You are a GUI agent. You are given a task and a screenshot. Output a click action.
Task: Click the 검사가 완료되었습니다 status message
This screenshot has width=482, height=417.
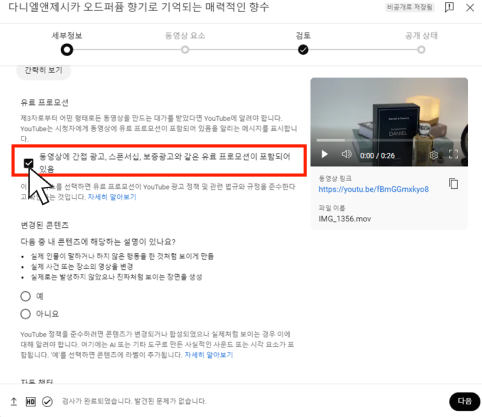tap(134, 401)
